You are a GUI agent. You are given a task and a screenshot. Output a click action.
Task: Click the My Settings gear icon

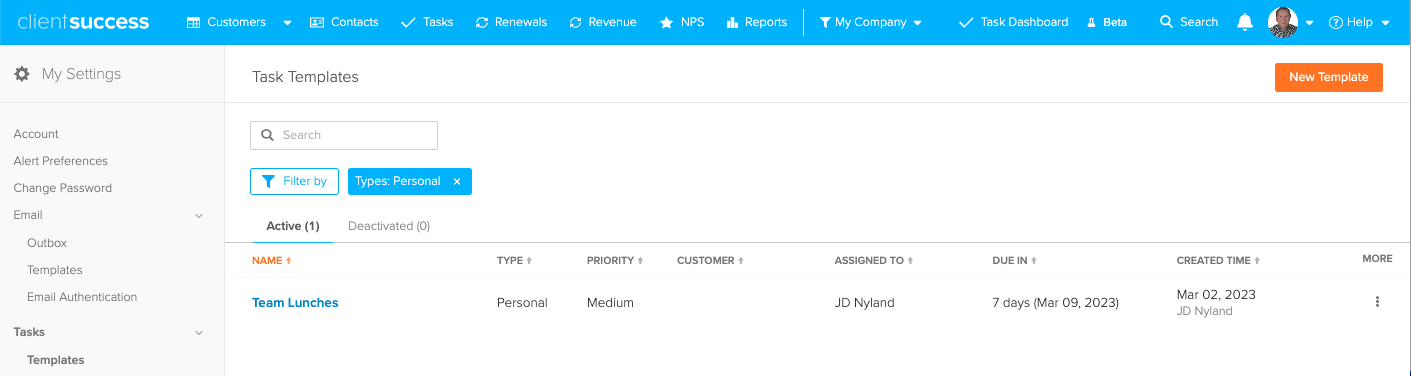coord(22,74)
